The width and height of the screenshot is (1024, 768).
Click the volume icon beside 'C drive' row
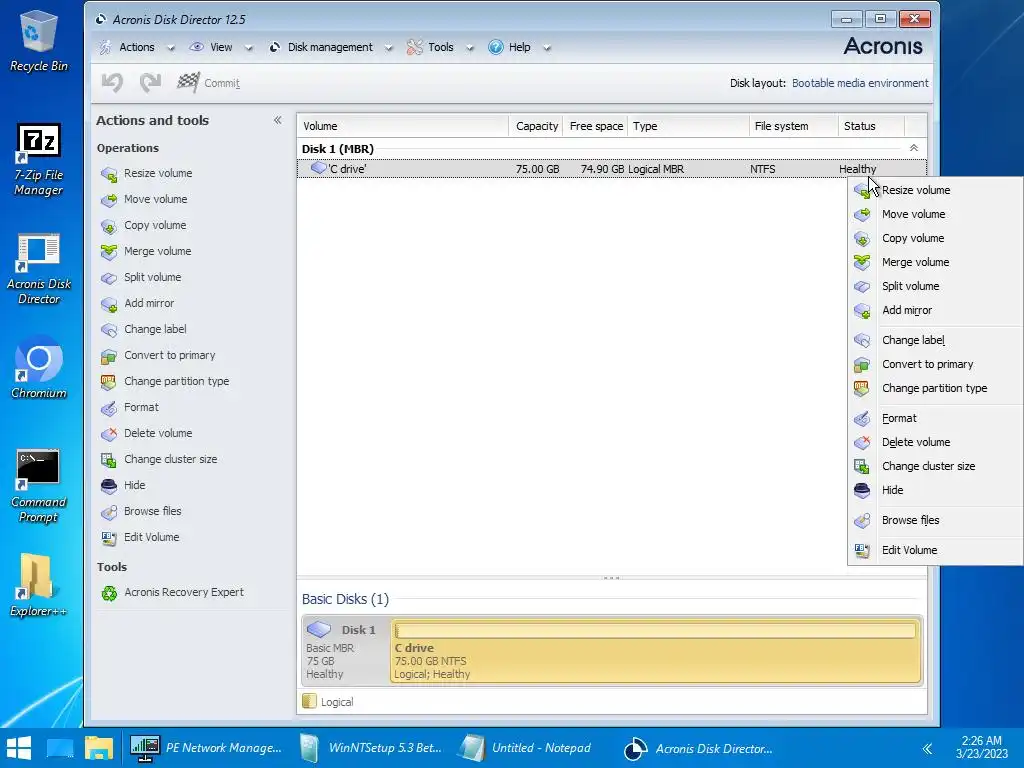(x=319, y=168)
